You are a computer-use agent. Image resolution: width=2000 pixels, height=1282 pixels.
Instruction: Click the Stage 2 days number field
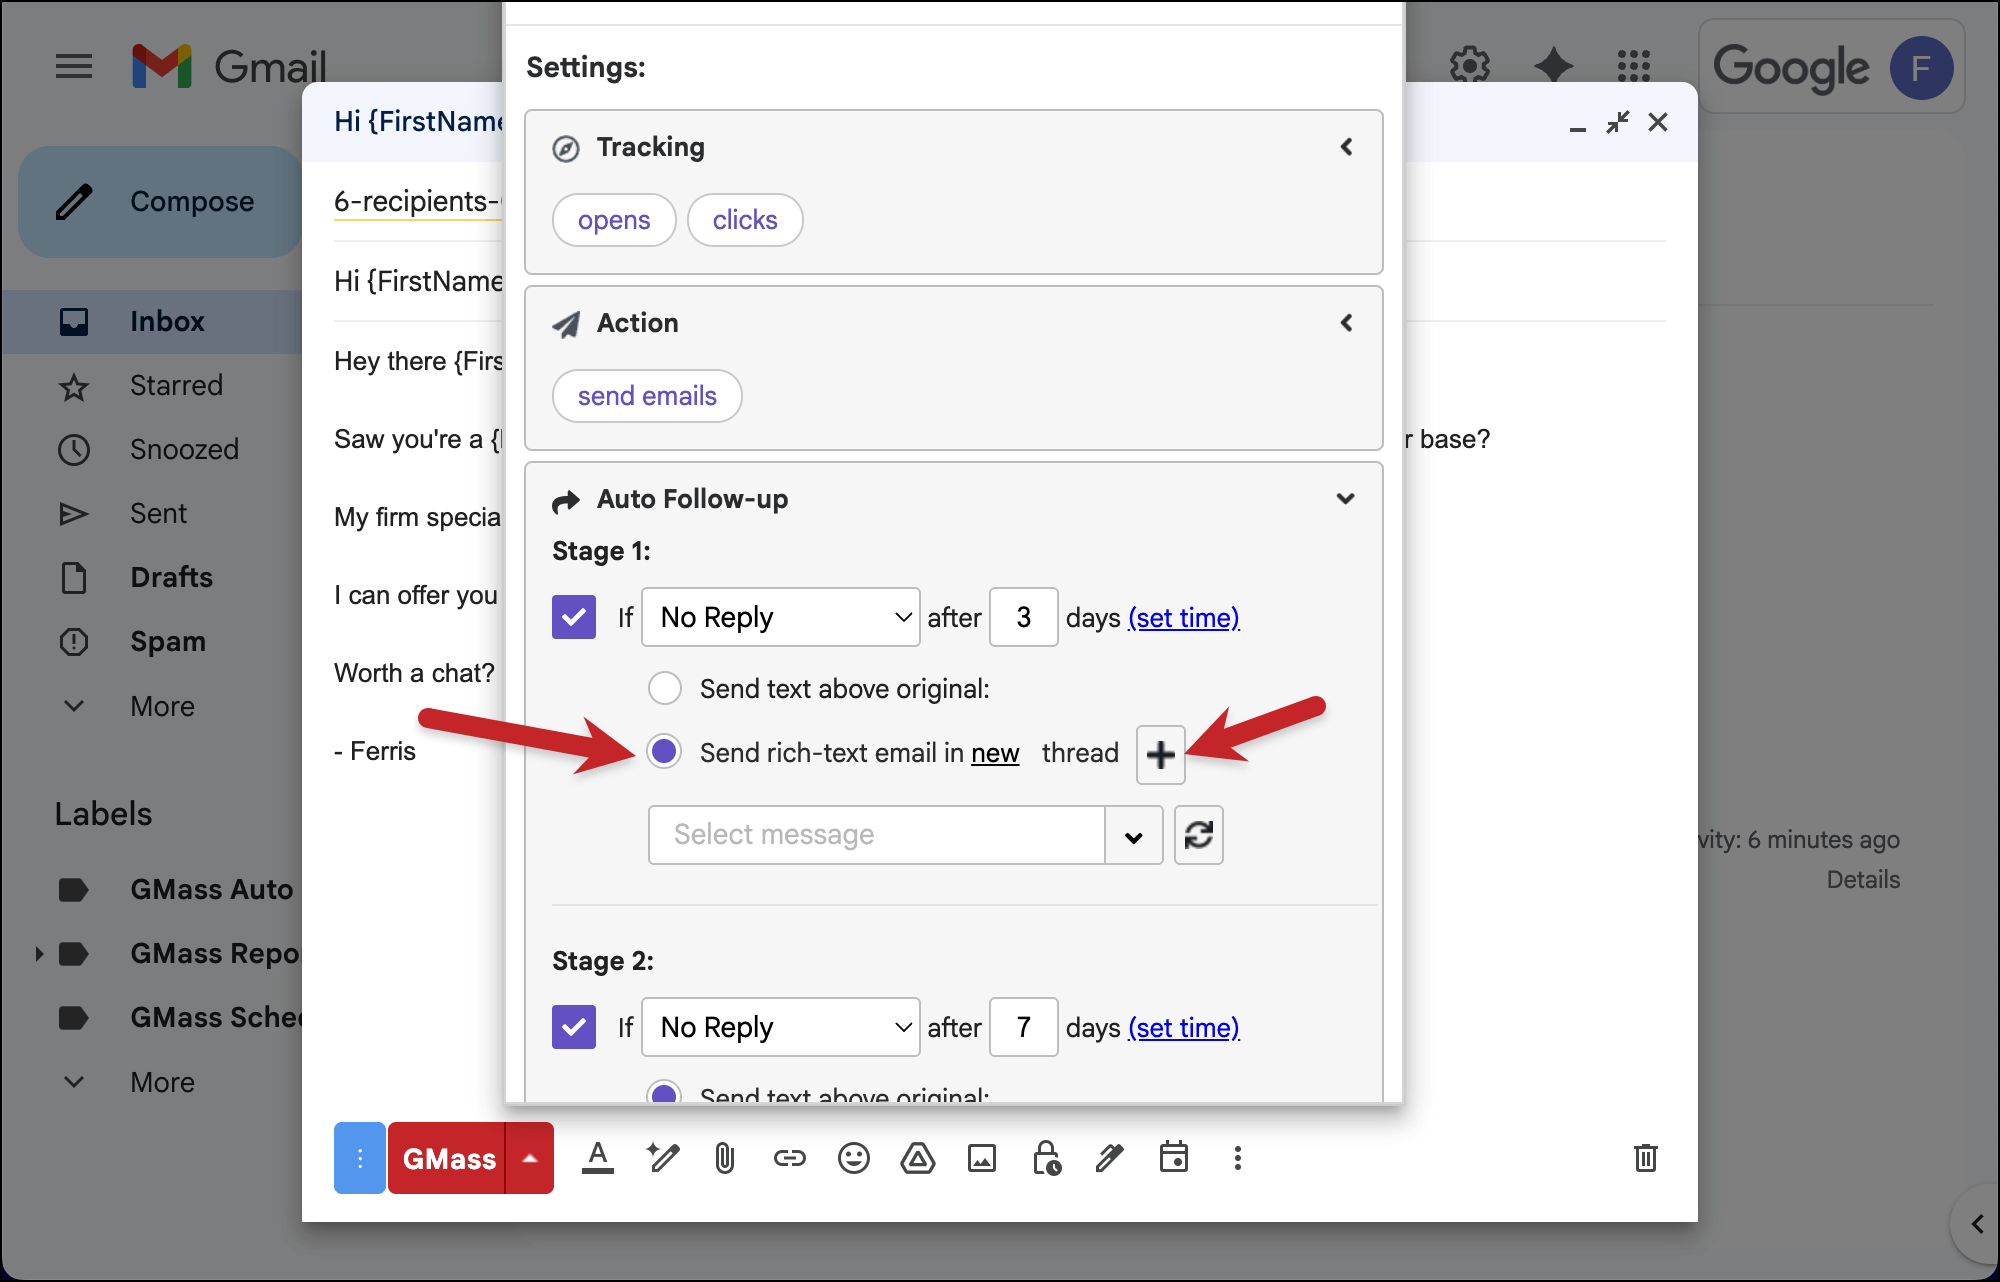(1023, 1027)
